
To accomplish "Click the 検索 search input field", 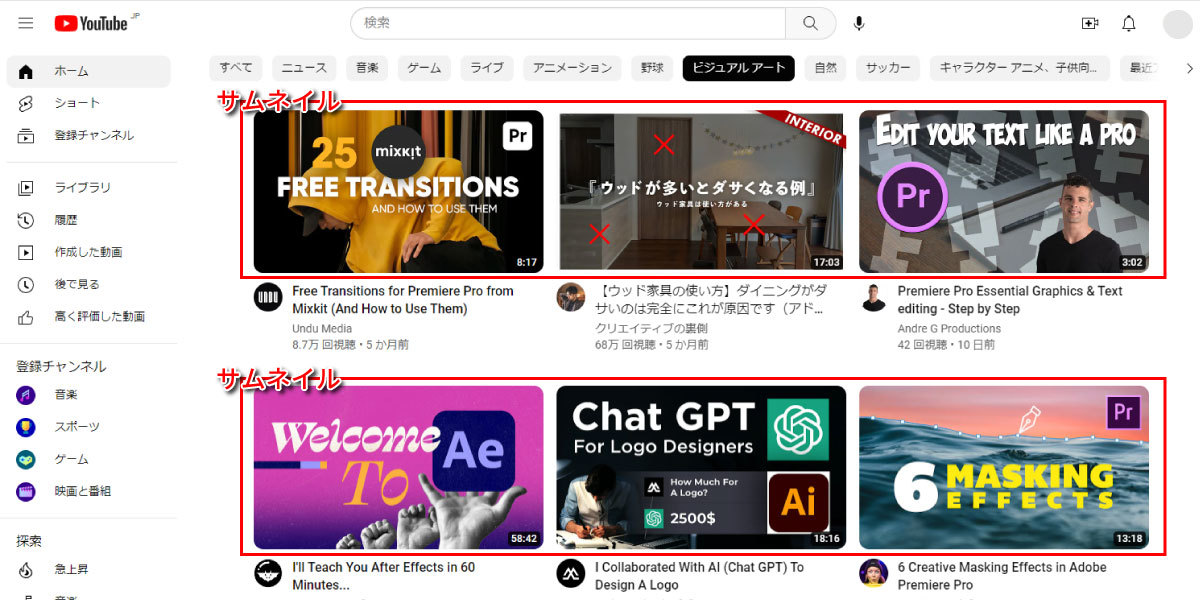I will (568, 23).
